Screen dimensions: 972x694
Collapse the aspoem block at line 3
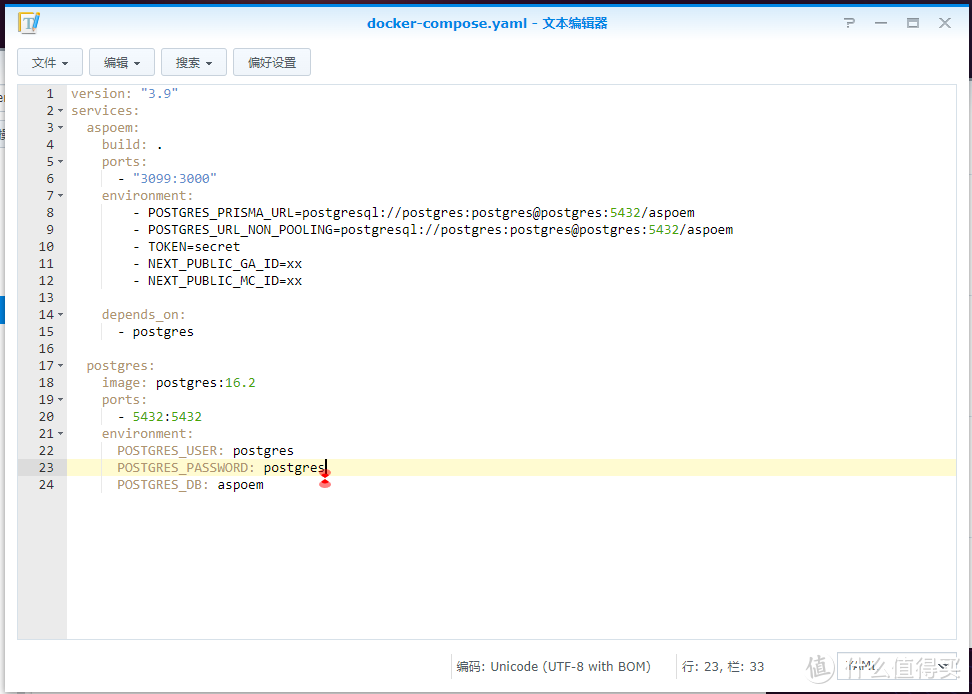[61, 128]
